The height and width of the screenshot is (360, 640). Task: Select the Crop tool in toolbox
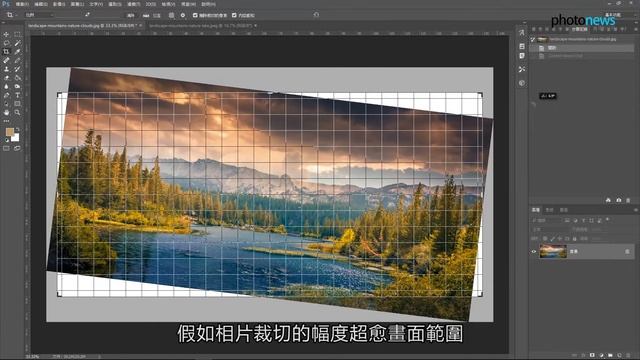point(6,52)
